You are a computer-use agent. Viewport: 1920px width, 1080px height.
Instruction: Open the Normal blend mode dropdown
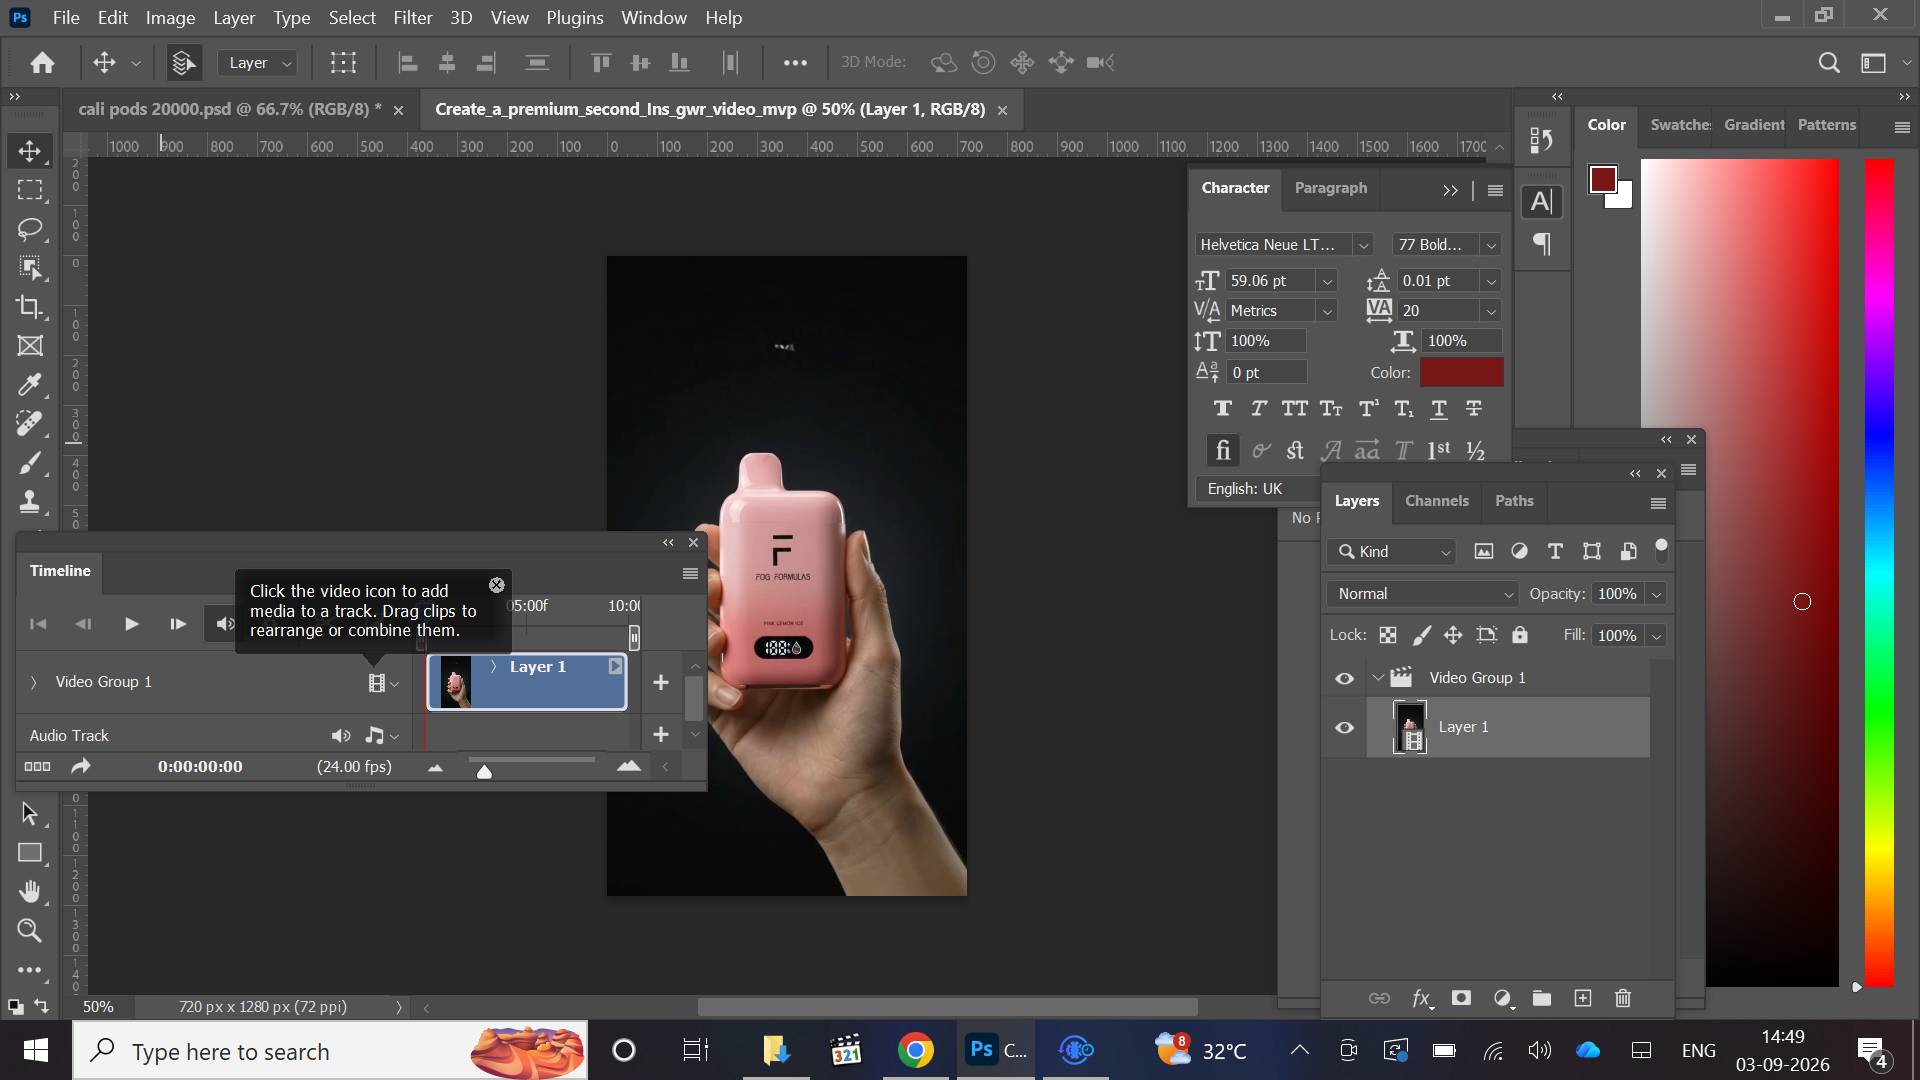click(1422, 594)
